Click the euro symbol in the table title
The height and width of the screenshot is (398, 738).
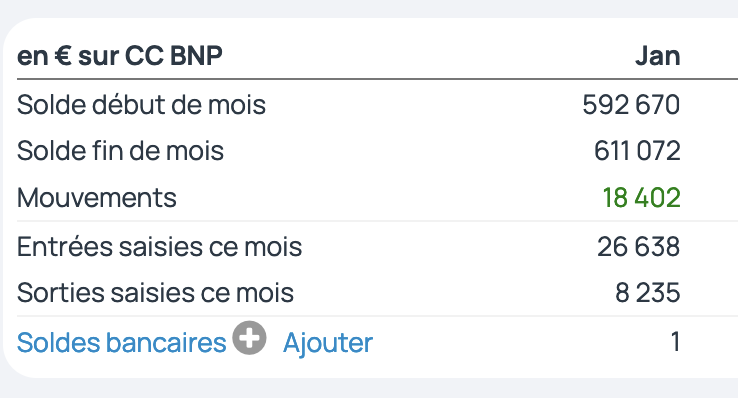click(63, 56)
